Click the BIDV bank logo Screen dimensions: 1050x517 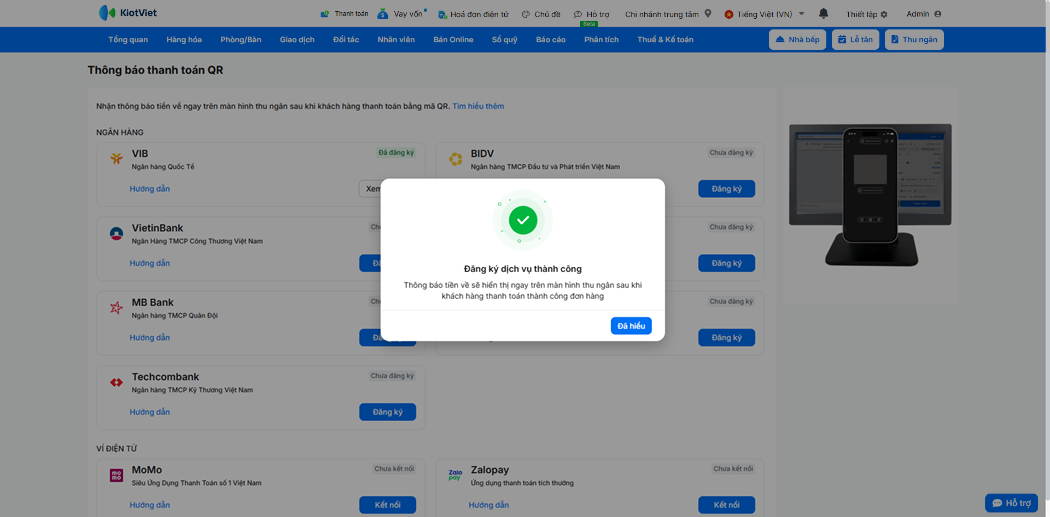[x=455, y=159]
